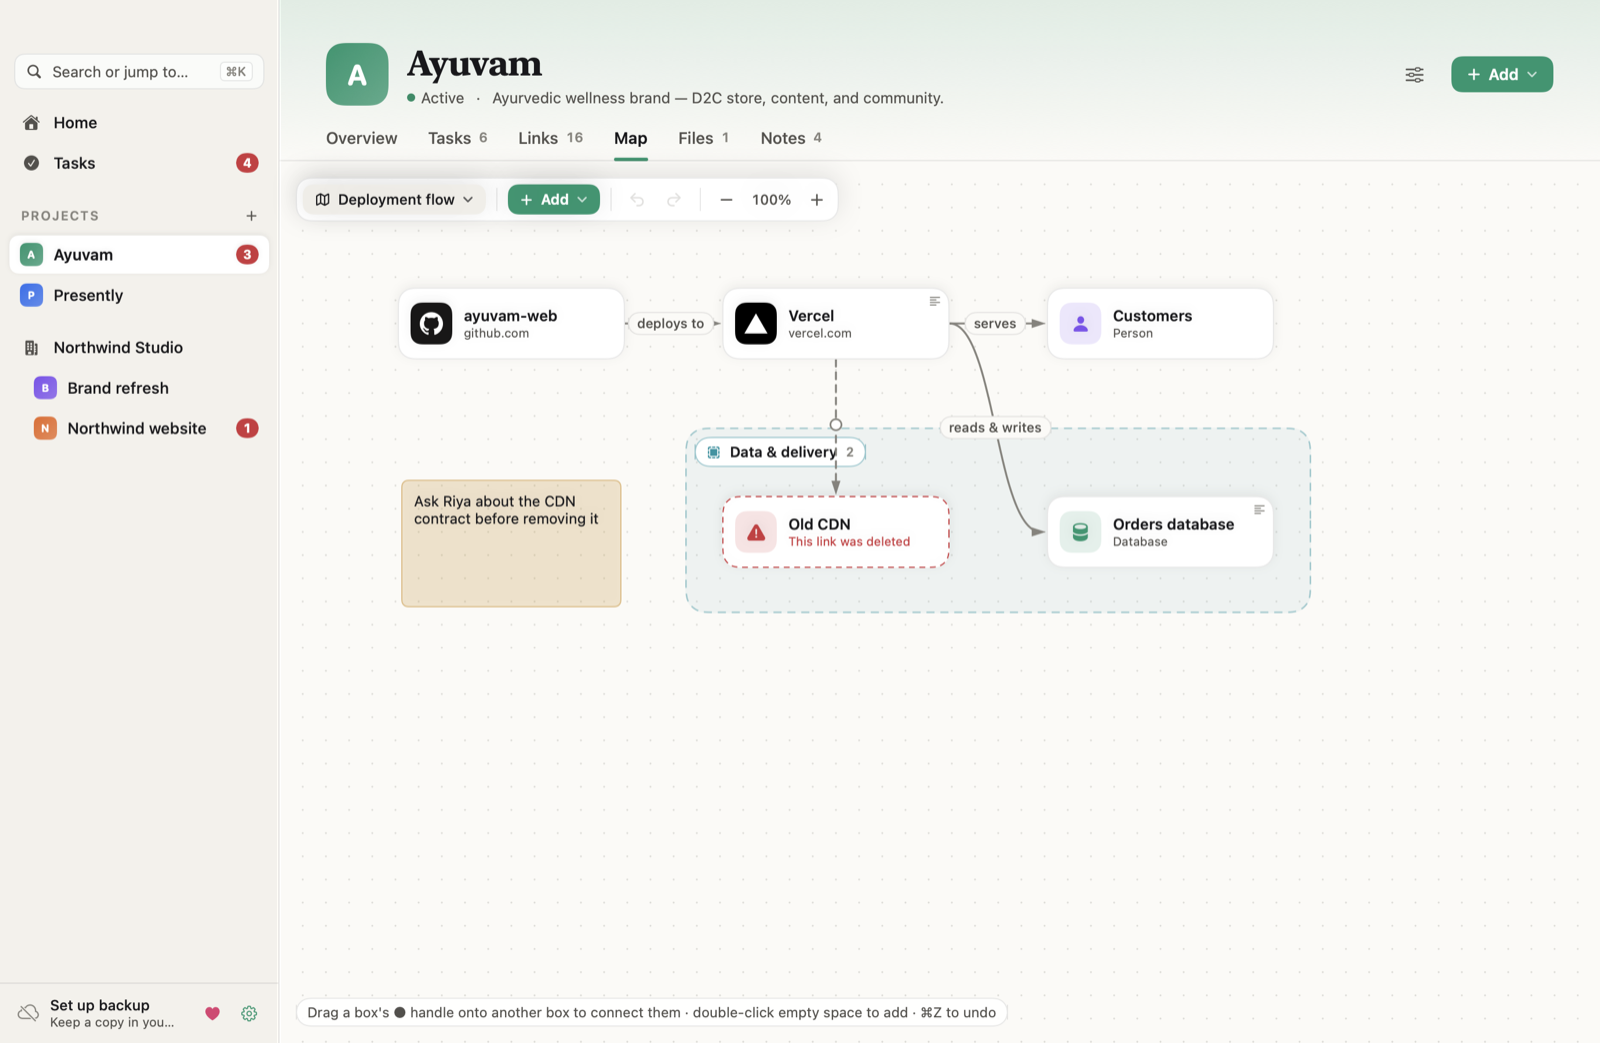Click the 'reads & writes' connector label
Screen dimensions: 1600x1043
pos(995,427)
